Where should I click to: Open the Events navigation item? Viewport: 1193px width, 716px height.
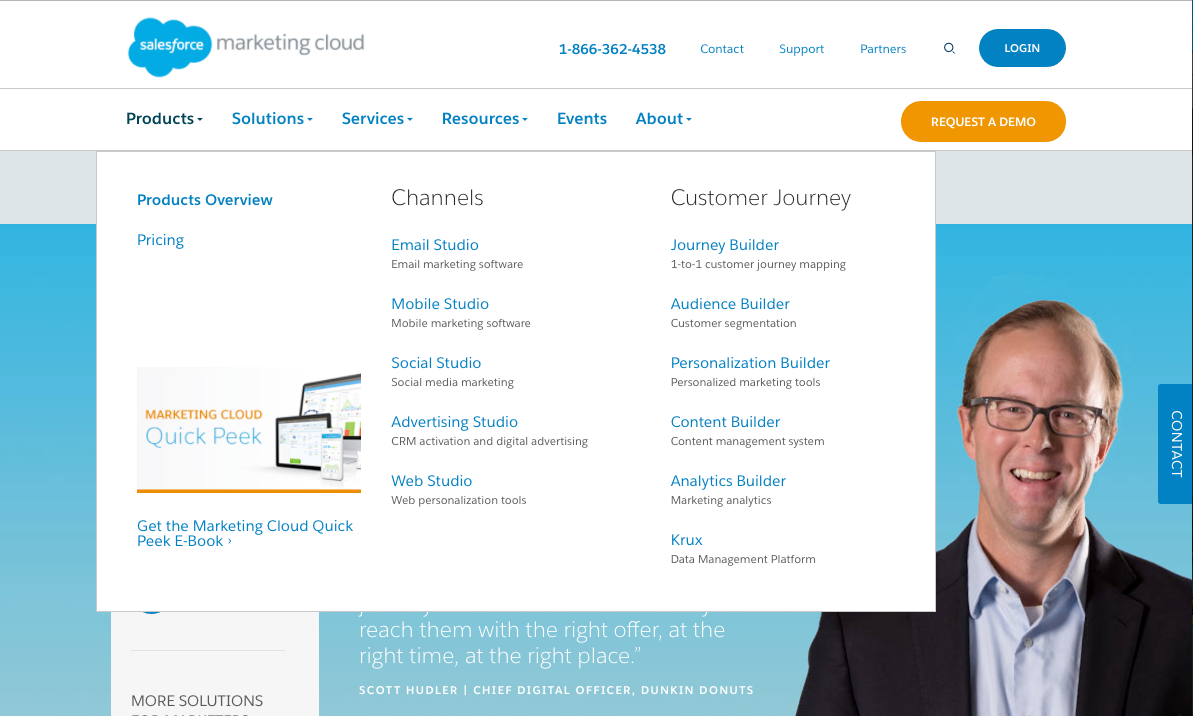(581, 119)
